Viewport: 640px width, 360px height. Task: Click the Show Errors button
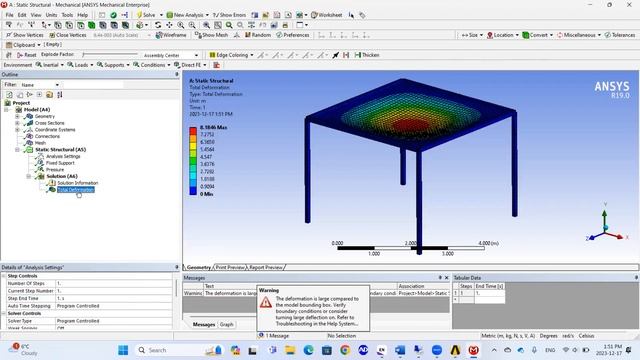(x=229, y=15)
